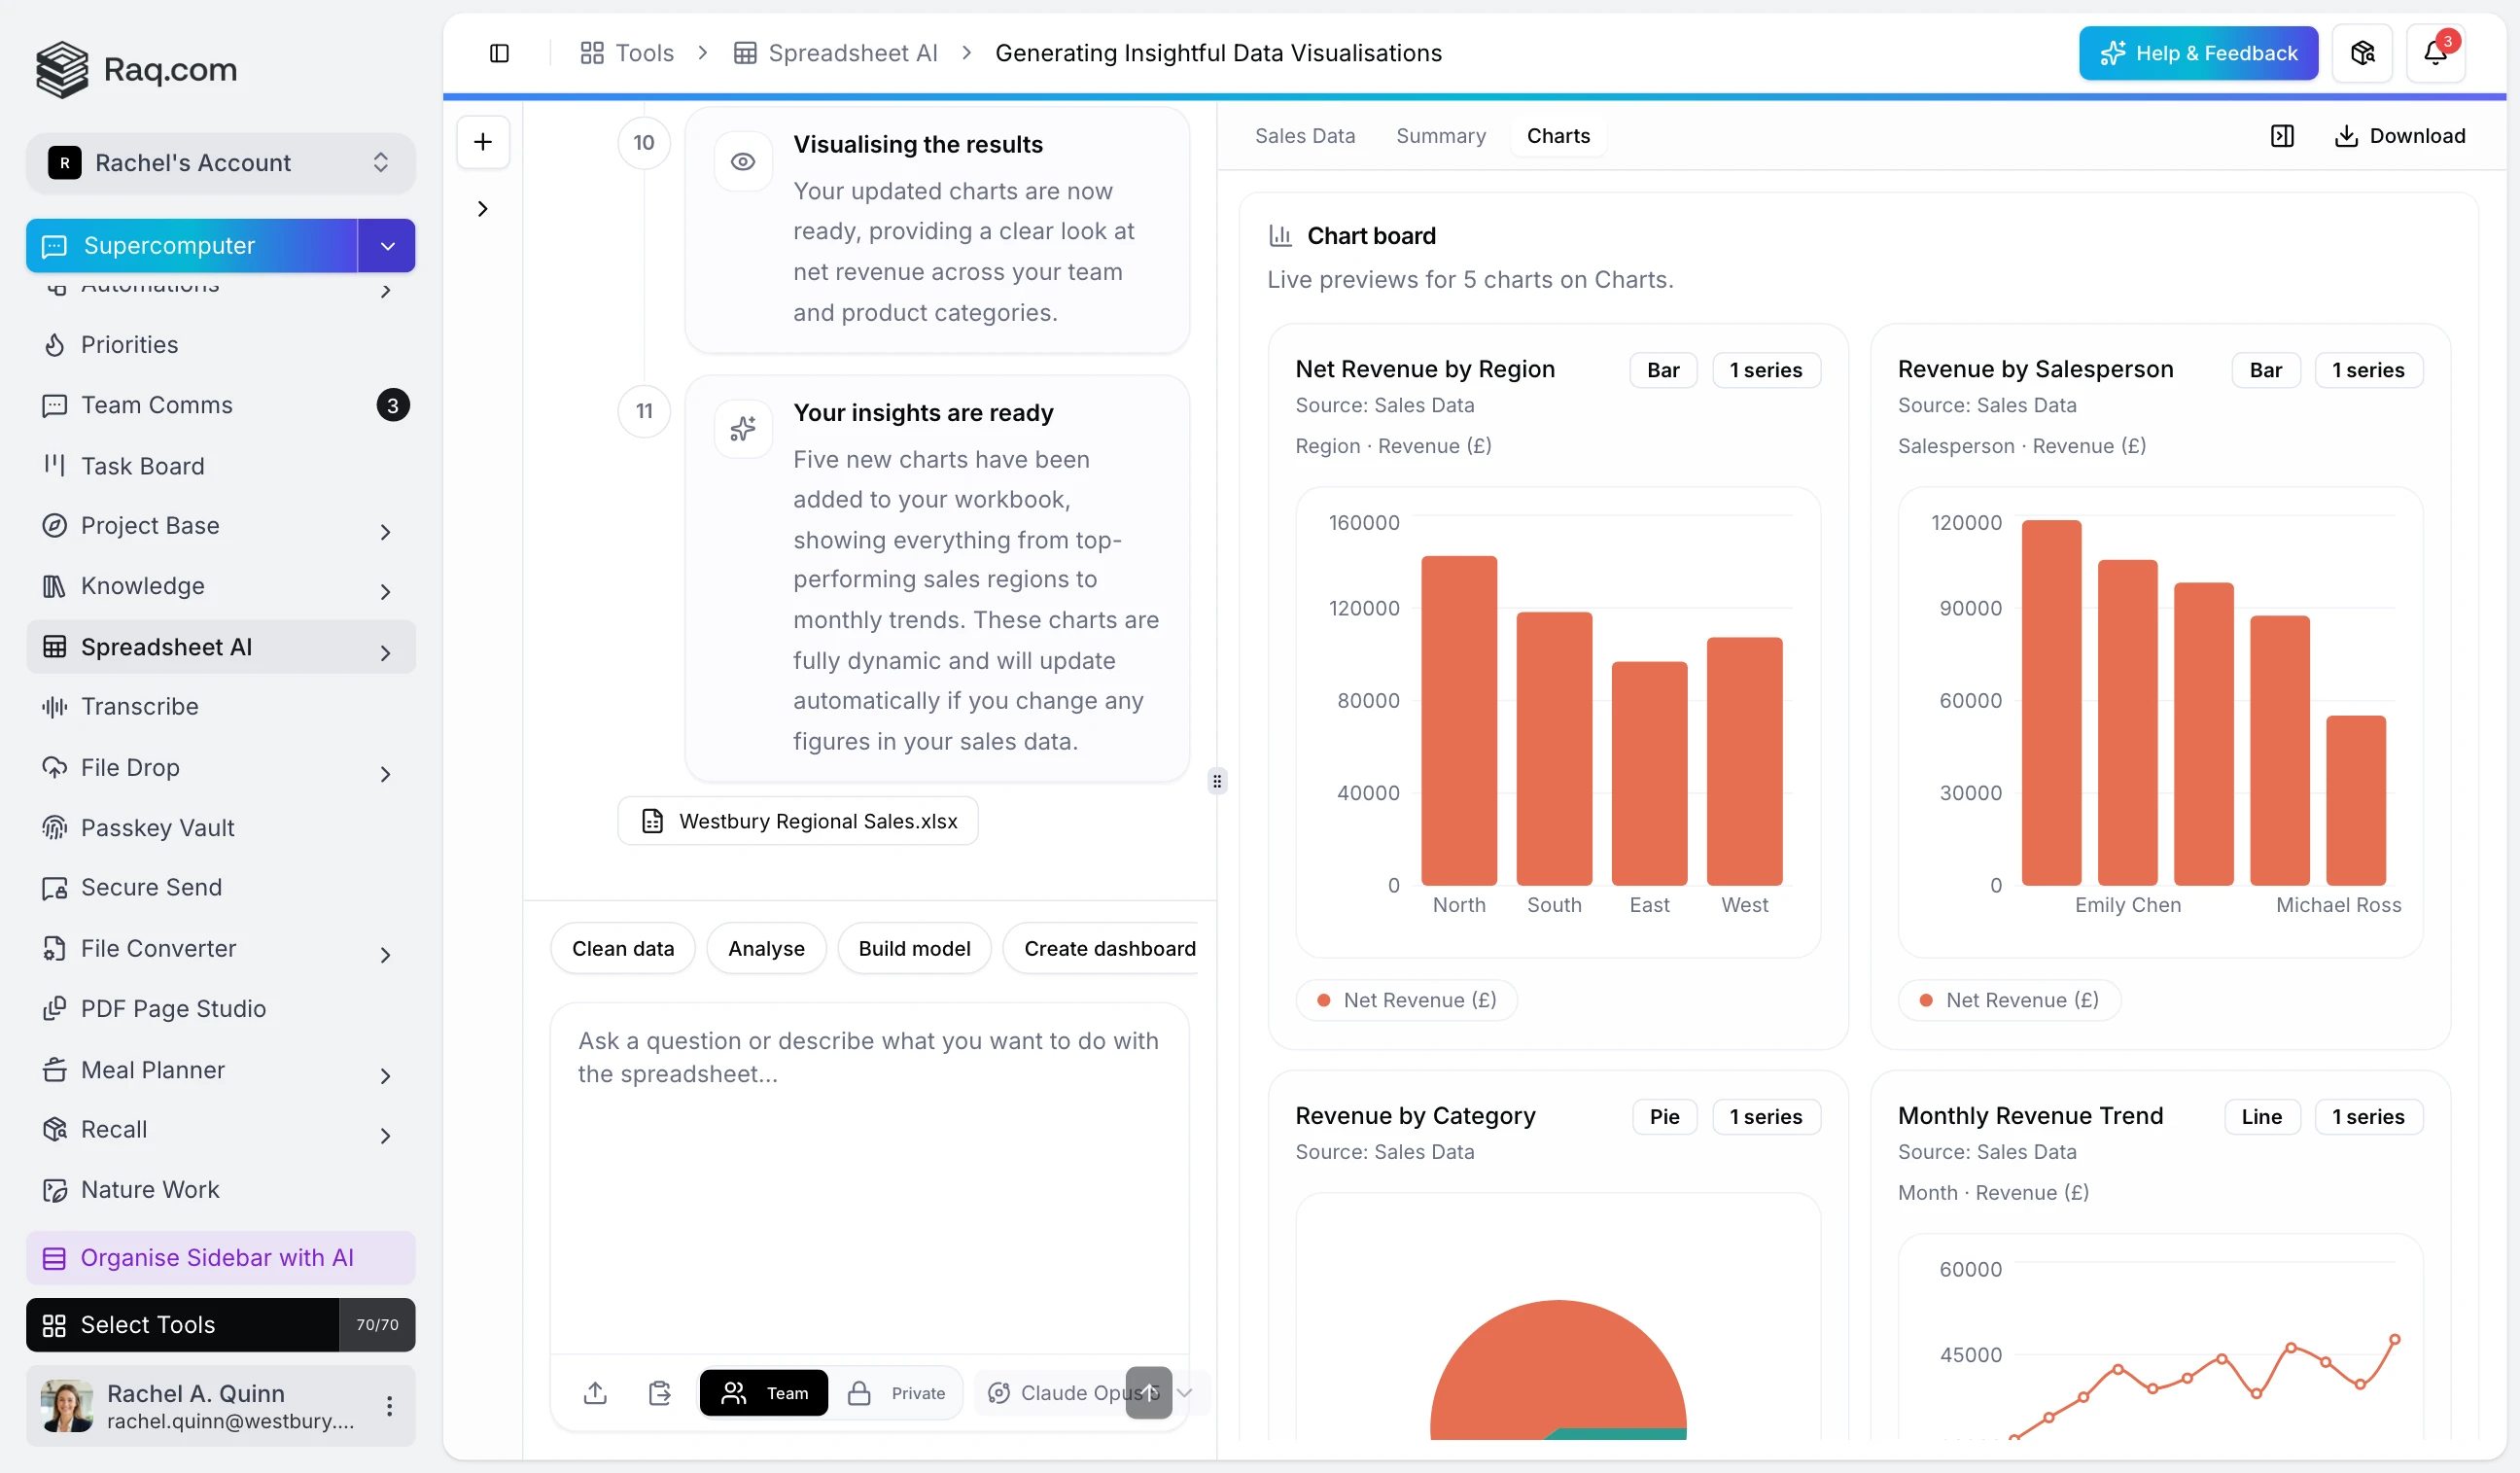
Task: Toggle the Net Revenue legend on Salesperson chart
Action: tap(2009, 1000)
